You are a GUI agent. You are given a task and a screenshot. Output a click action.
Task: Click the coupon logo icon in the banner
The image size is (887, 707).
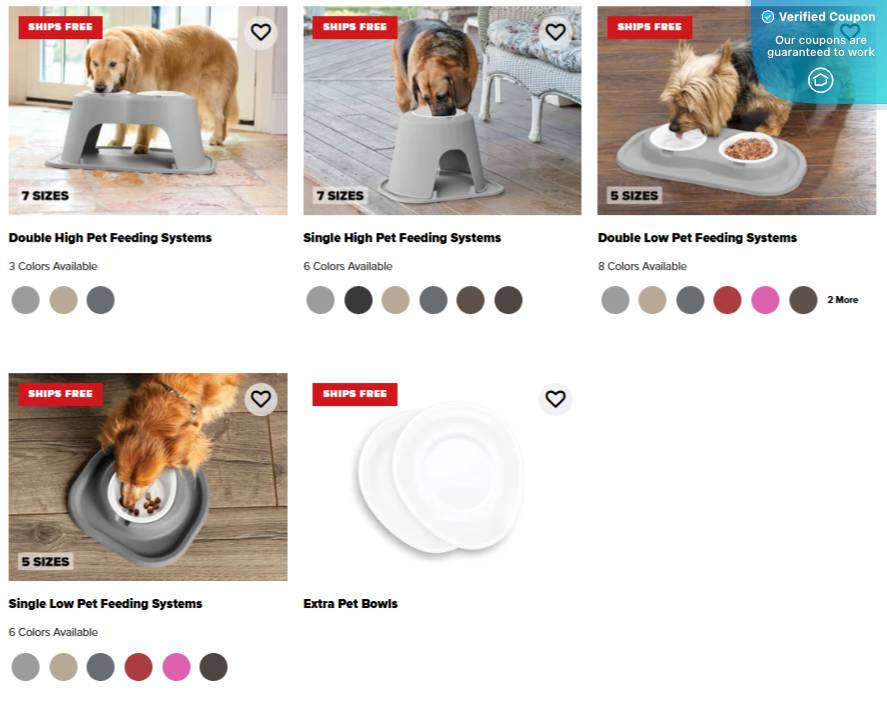pos(820,80)
